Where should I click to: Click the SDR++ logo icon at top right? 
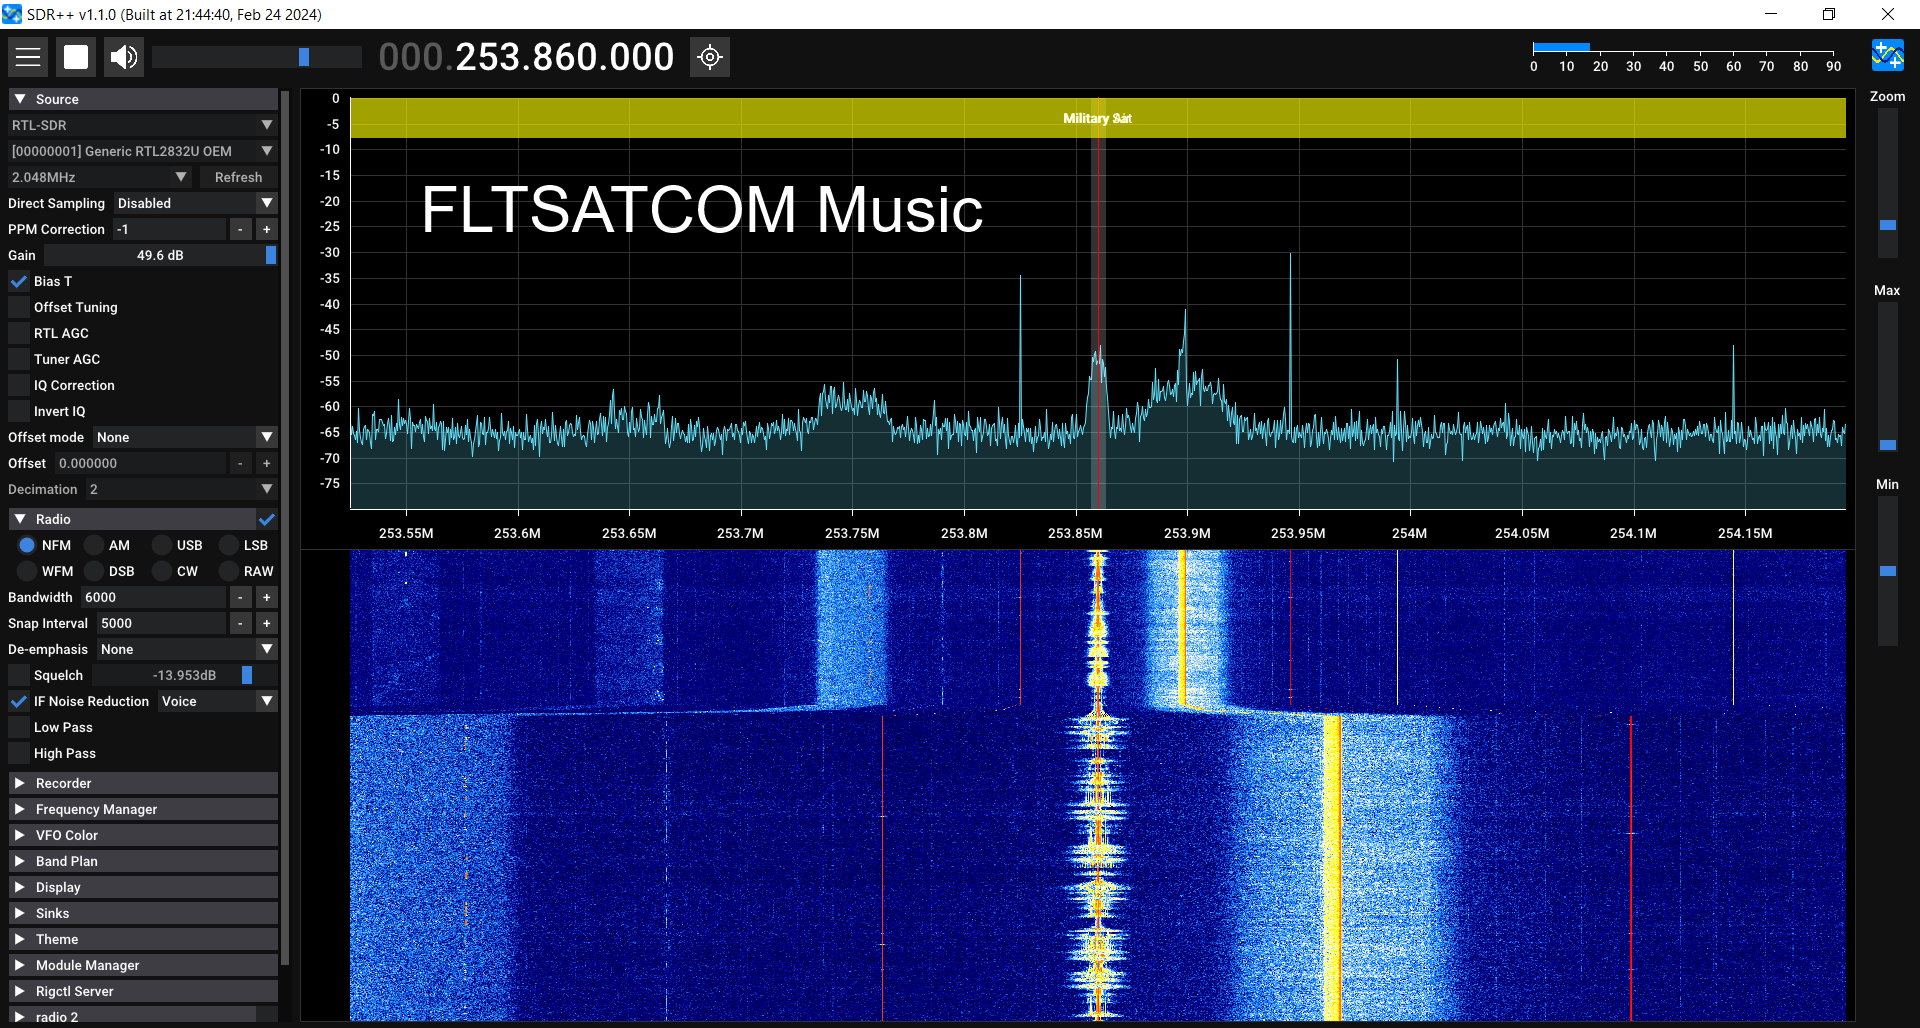(x=1887, y=55)
